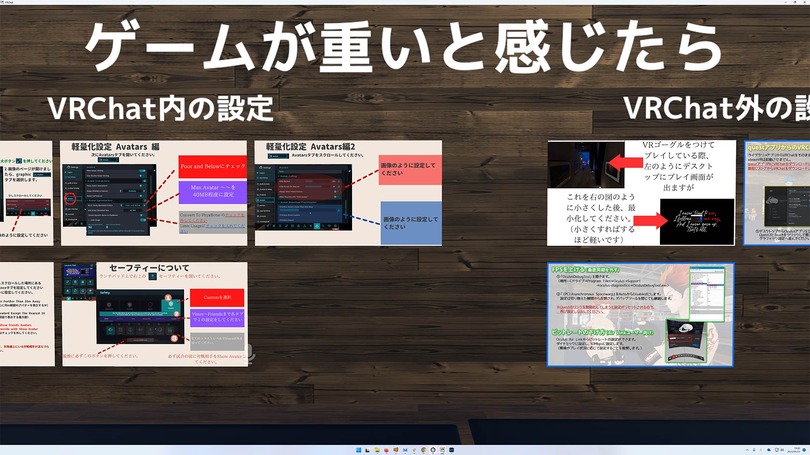
Task: Click the OneDrive cloud tray icon
Action: pos(769,450)
